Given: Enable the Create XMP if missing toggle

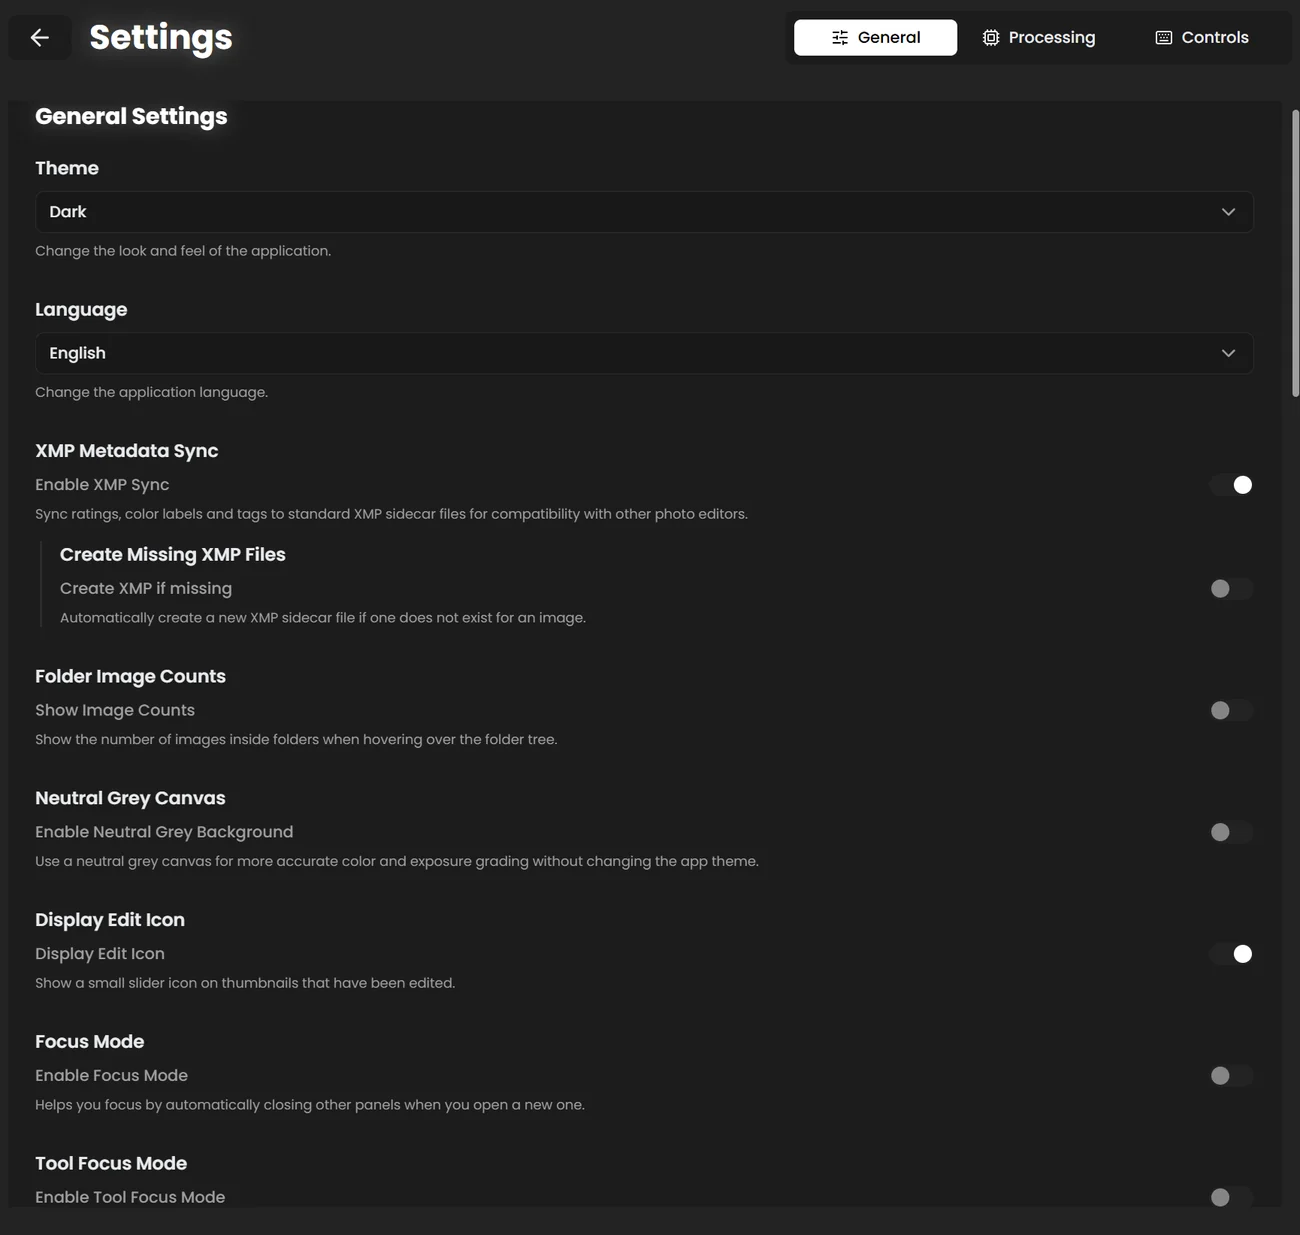Looking at the screenshot, I should pyautogui.click(x=1231, y=589).
